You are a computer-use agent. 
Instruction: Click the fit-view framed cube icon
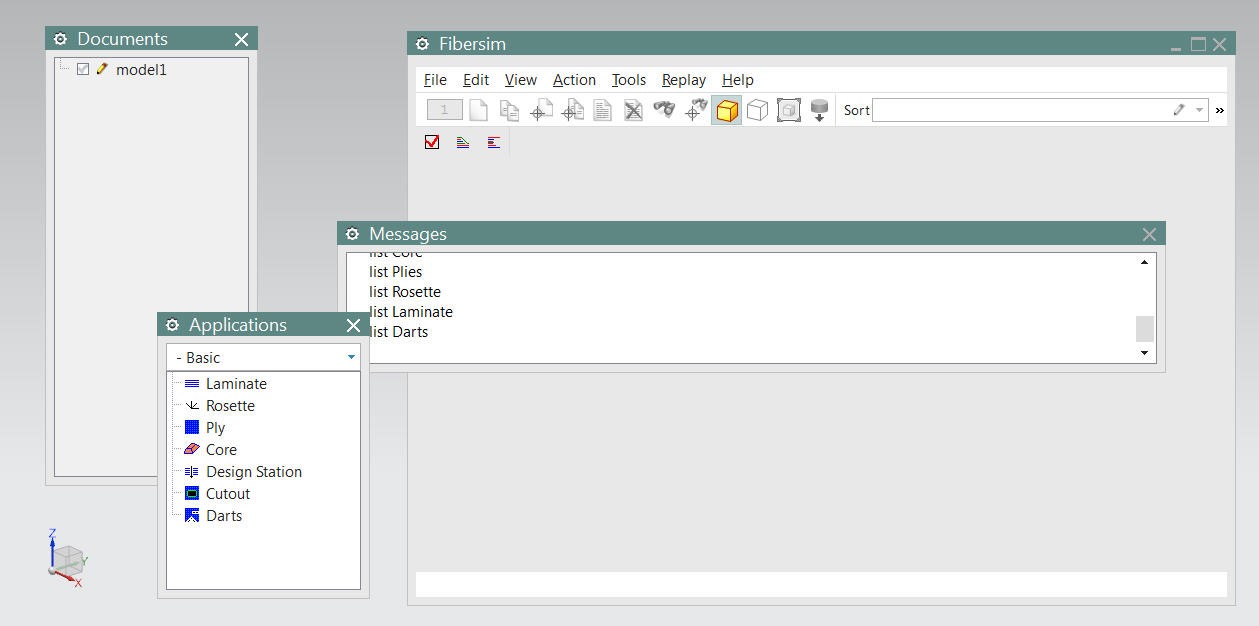[x=788, y=110]
